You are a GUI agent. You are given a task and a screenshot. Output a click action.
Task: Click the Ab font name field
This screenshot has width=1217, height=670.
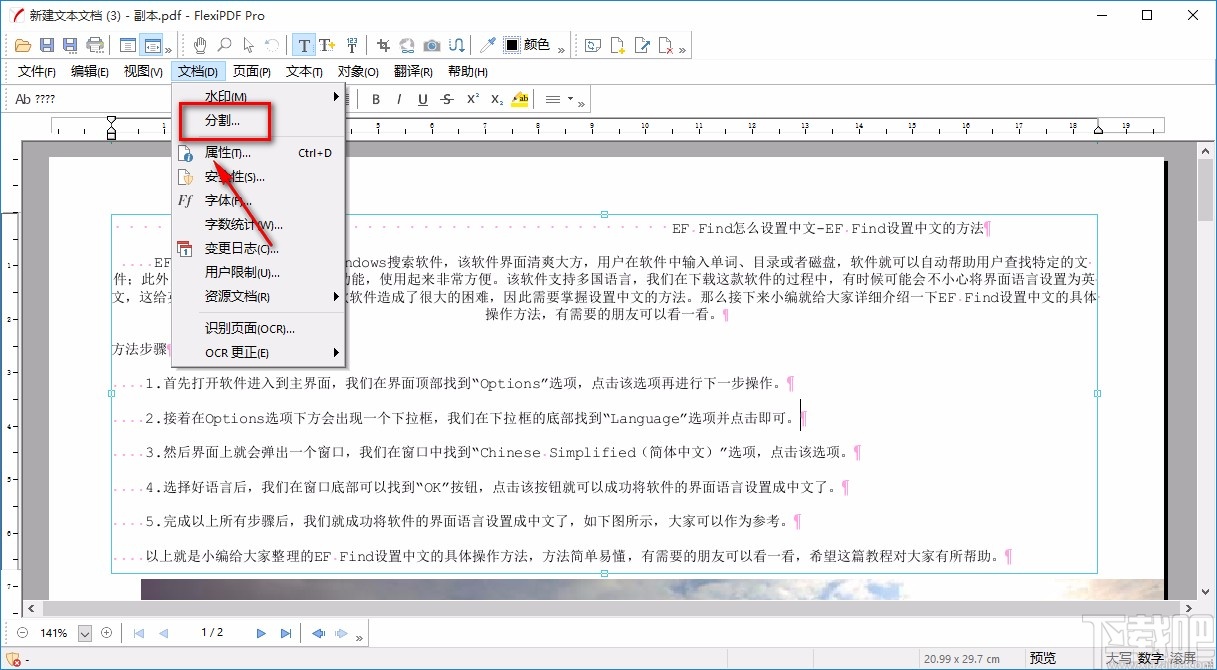click(90, 99)
